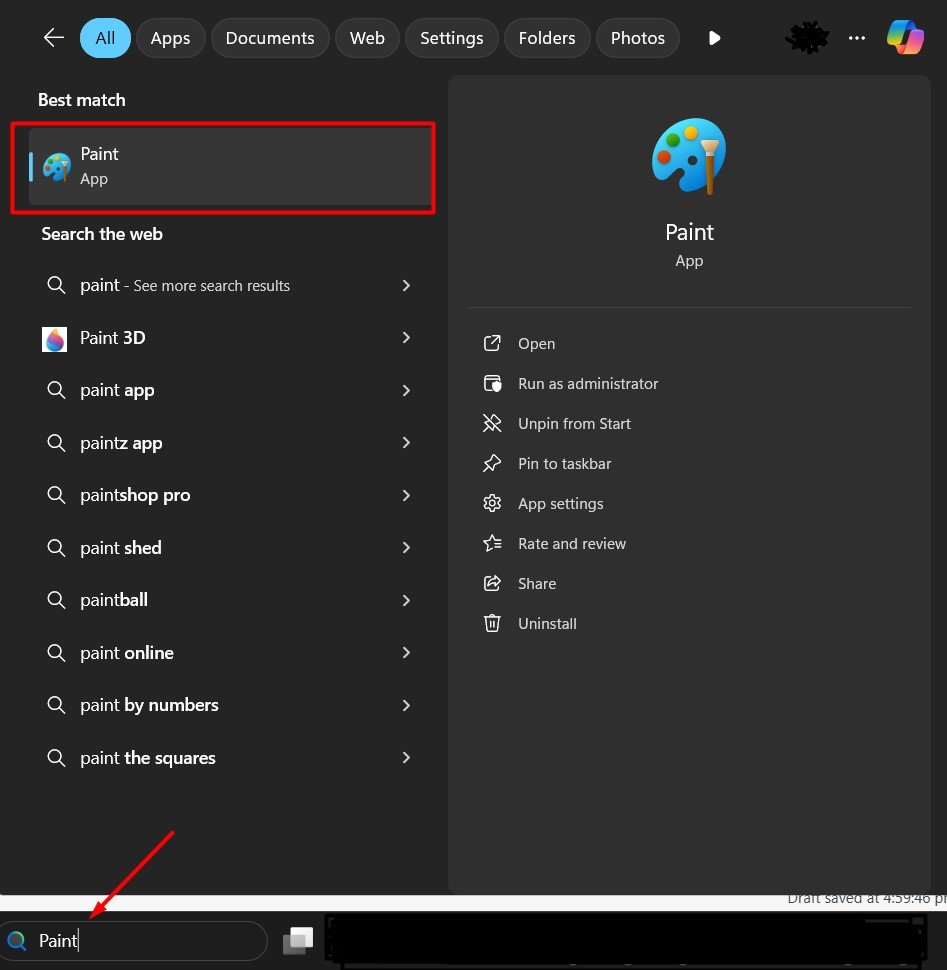The width and height of the screenshot is (947, 970).
Task: Choose Uninstall for Paint
Action: pos(547,624)
